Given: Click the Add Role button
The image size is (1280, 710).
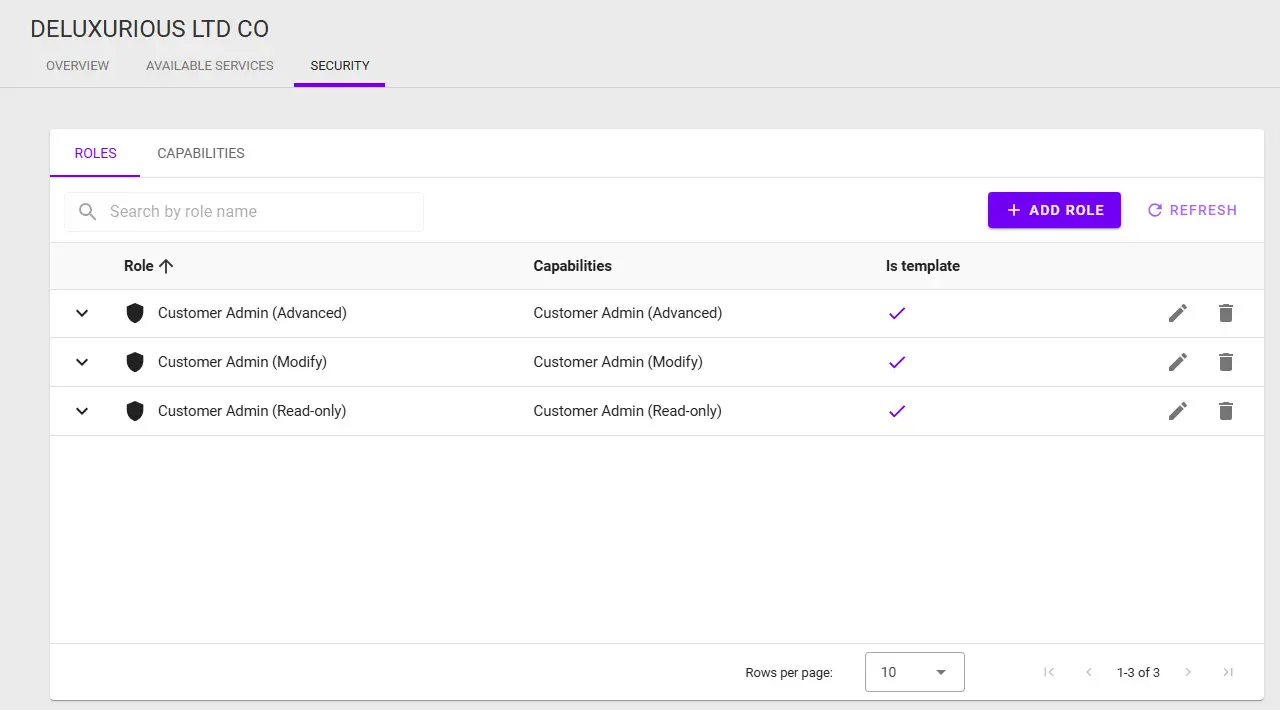Looking at the screenshot, I should pos(1054,210).
